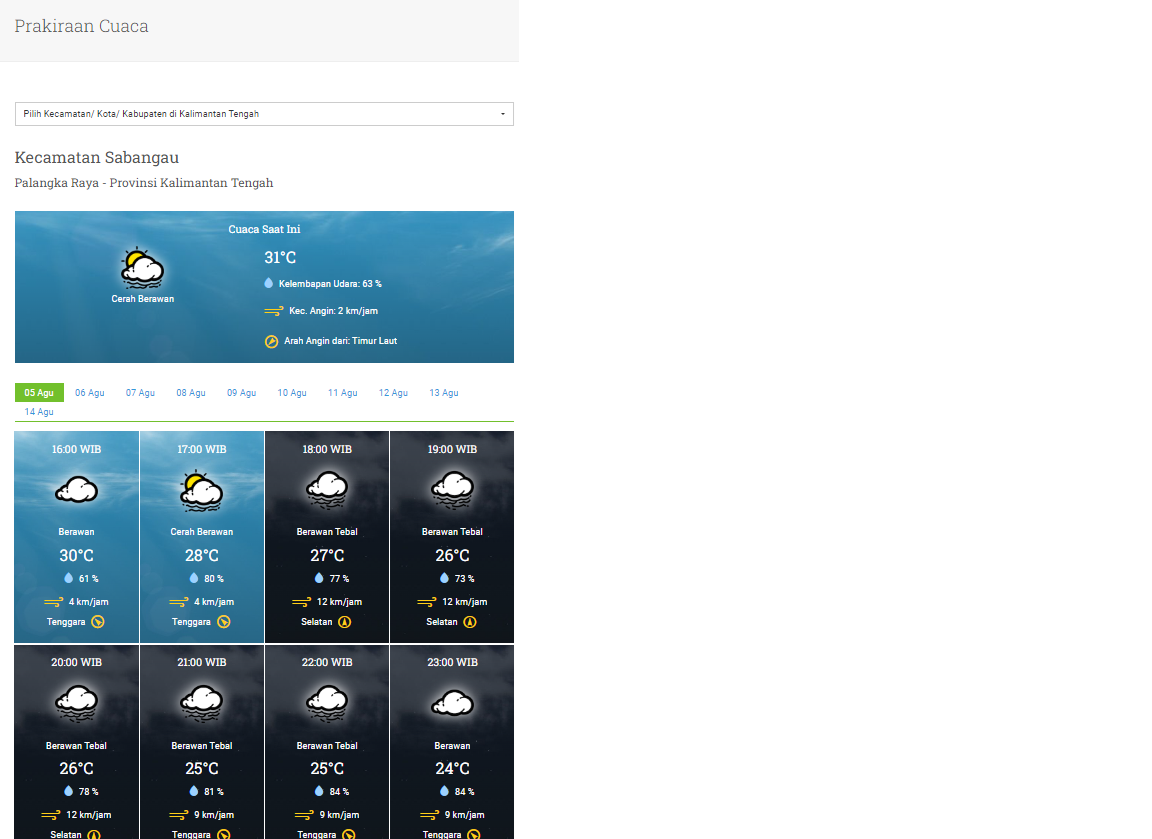Open the 09 Agu forecast tab
The height and width of the screenshot is (839, 1152).
(242, 392)
